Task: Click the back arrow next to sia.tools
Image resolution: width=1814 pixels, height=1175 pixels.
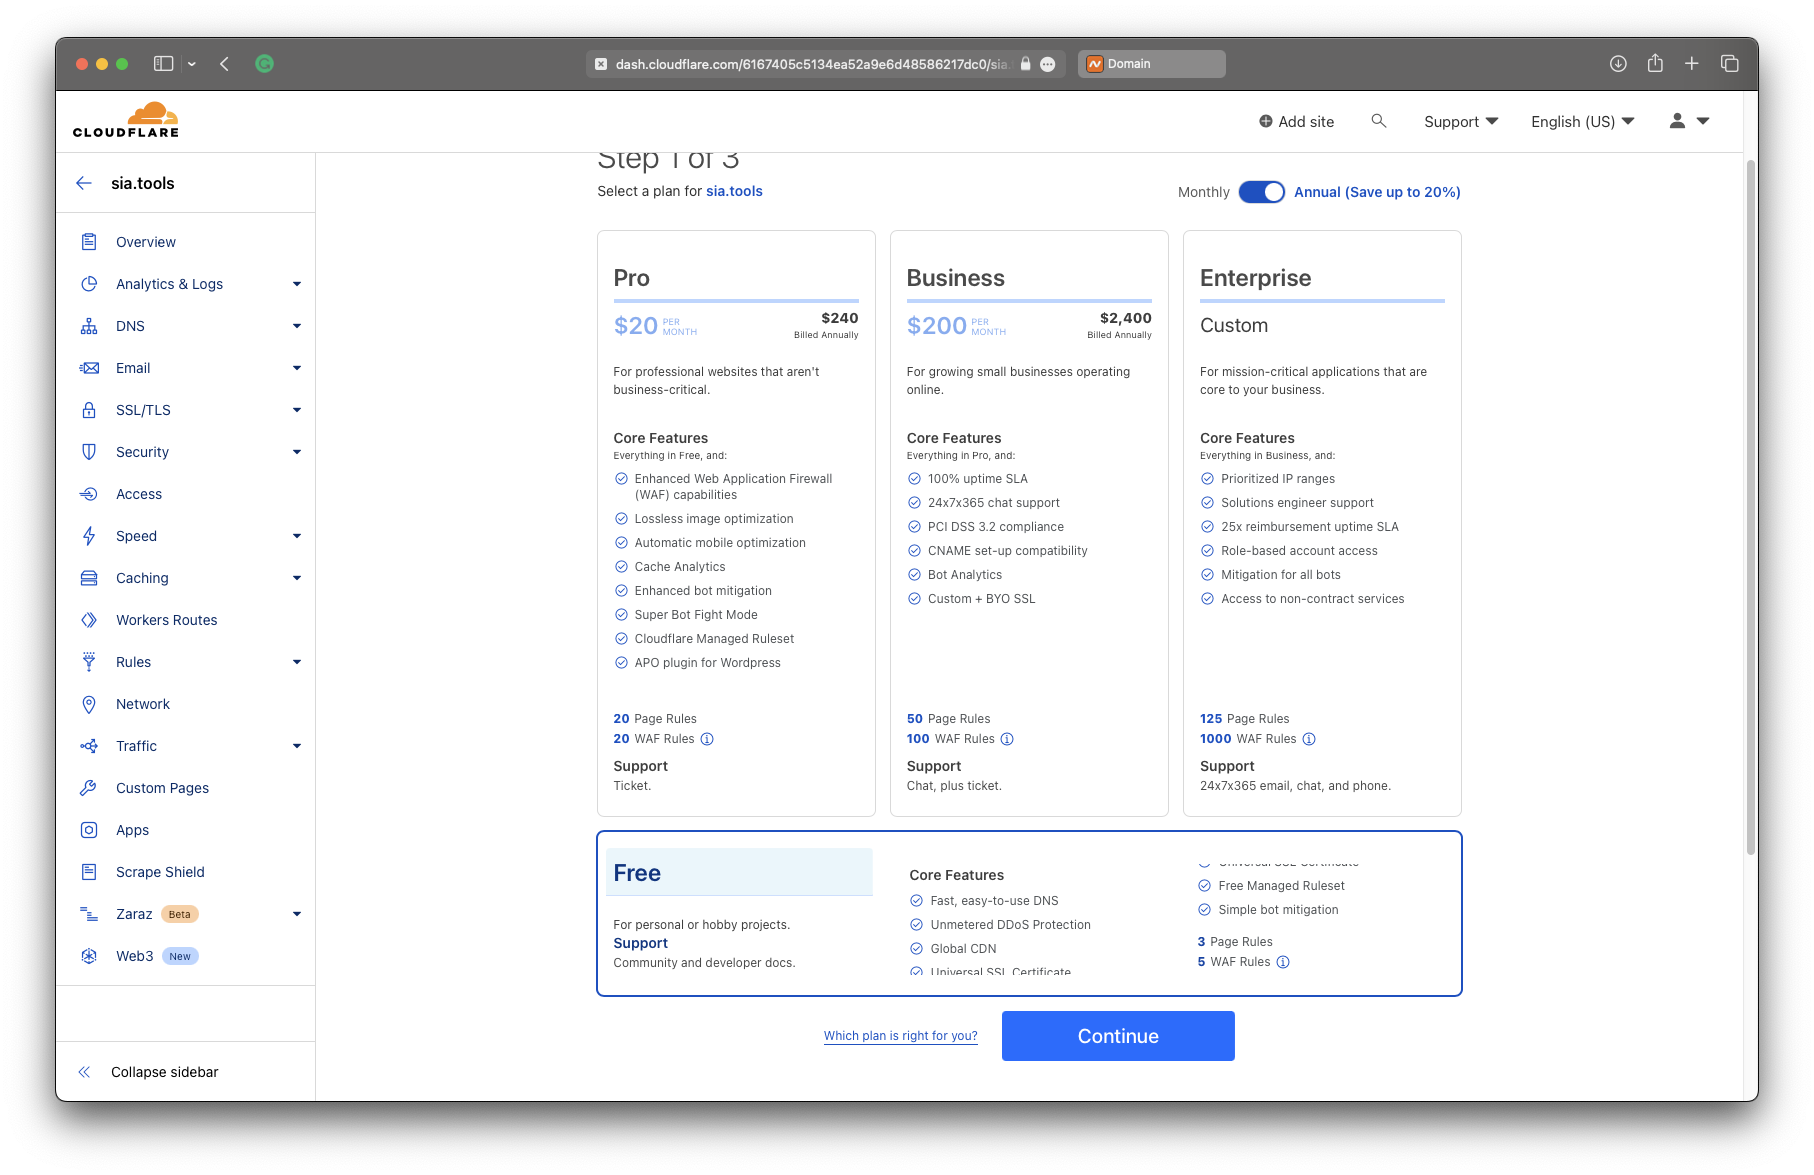Action: 84,183
